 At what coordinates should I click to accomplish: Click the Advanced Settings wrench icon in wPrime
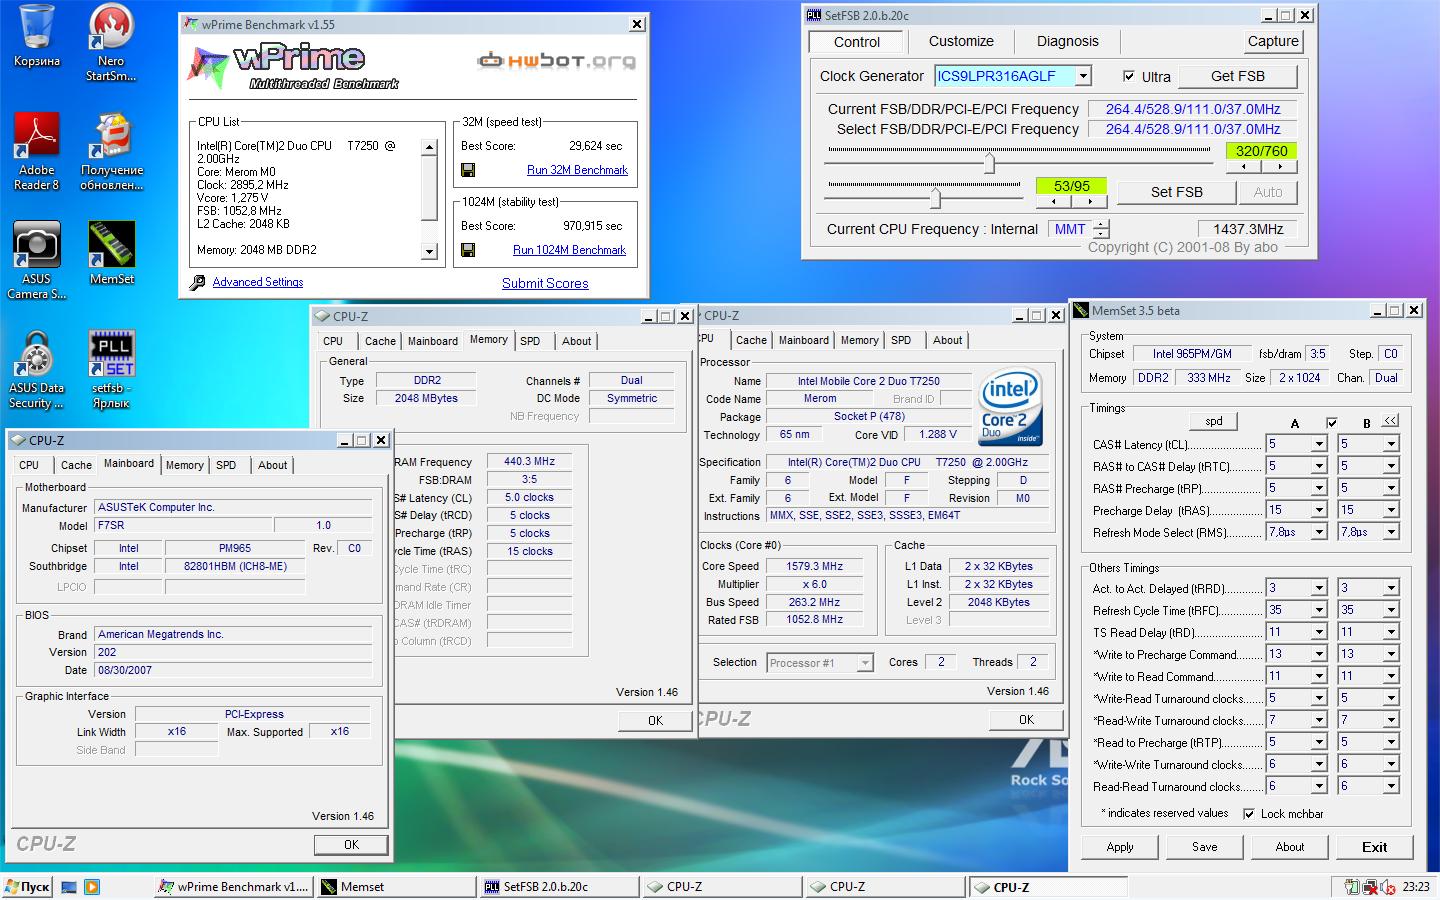click(197, 282)
